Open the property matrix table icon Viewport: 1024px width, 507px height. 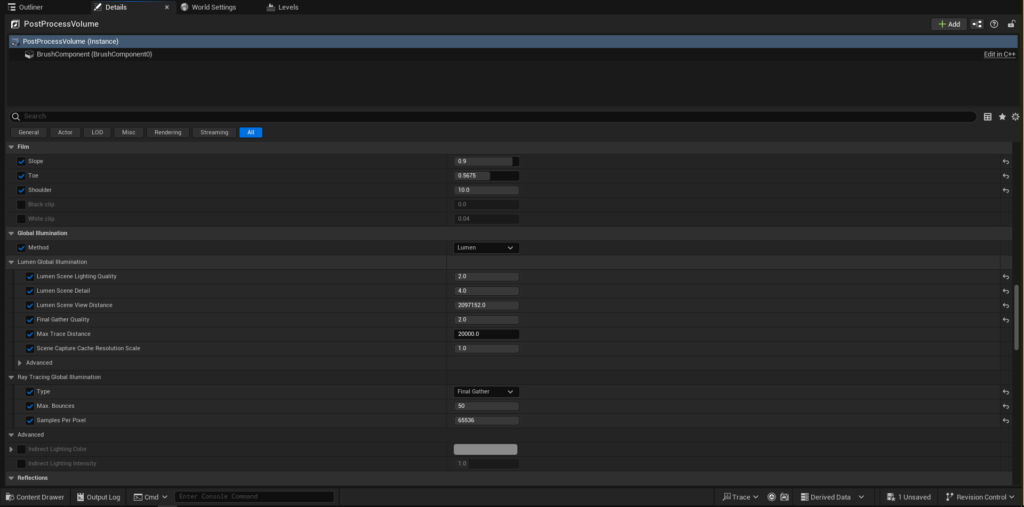[987, 117]
